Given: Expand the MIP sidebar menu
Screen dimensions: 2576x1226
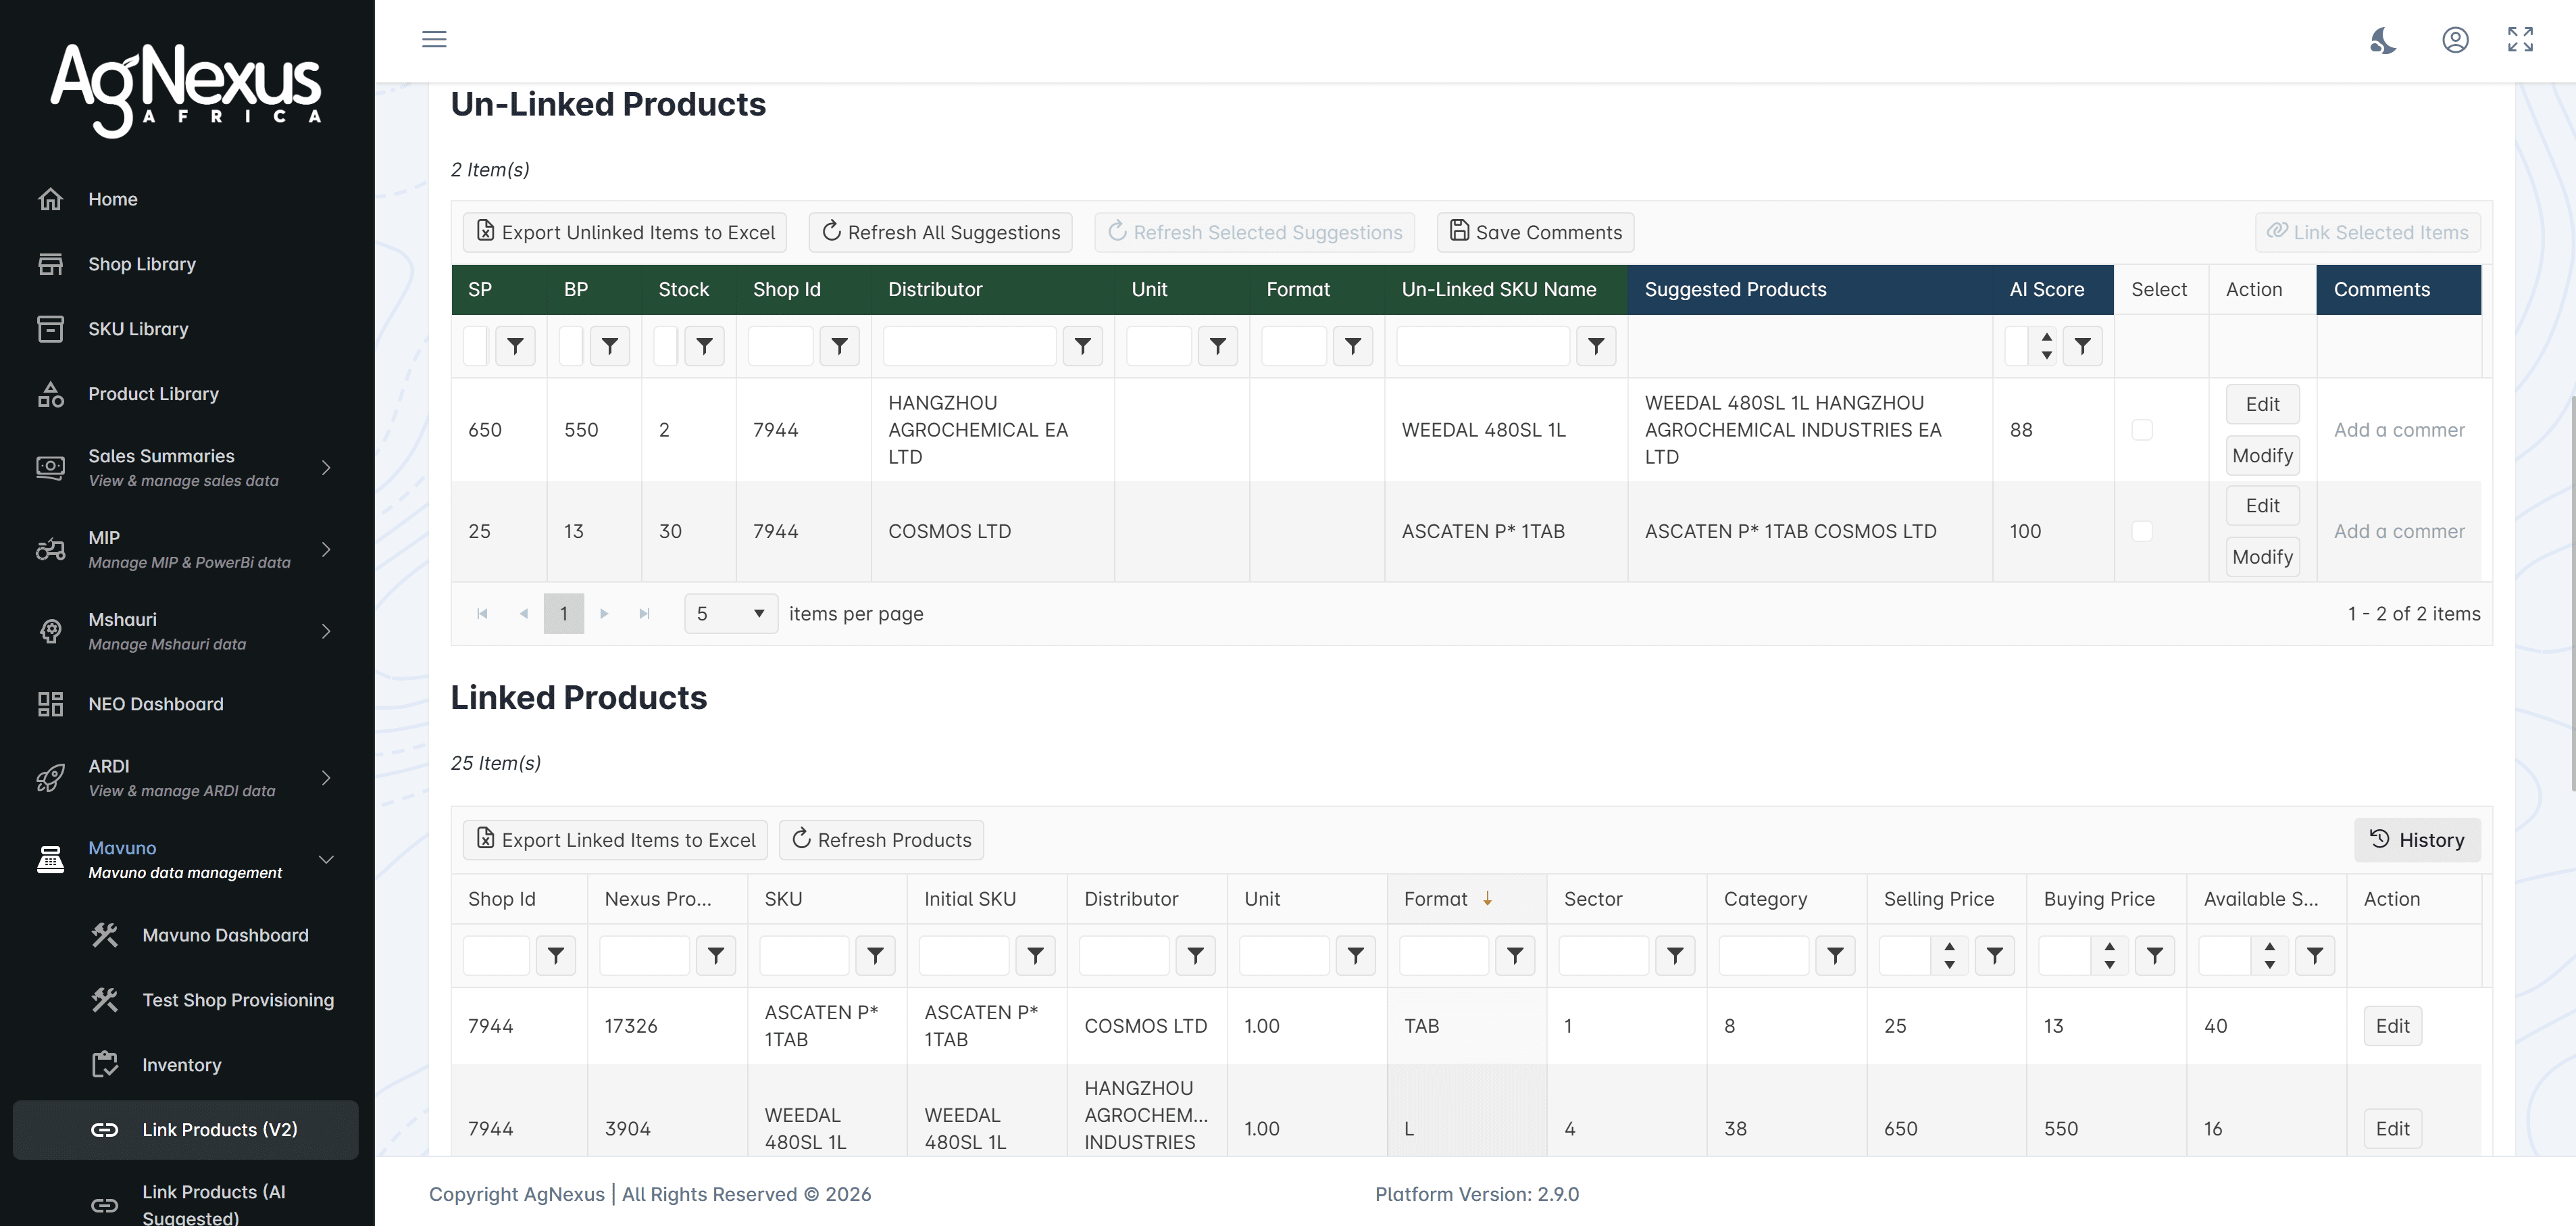Looking at the screenshot, I should pos(186,549).
